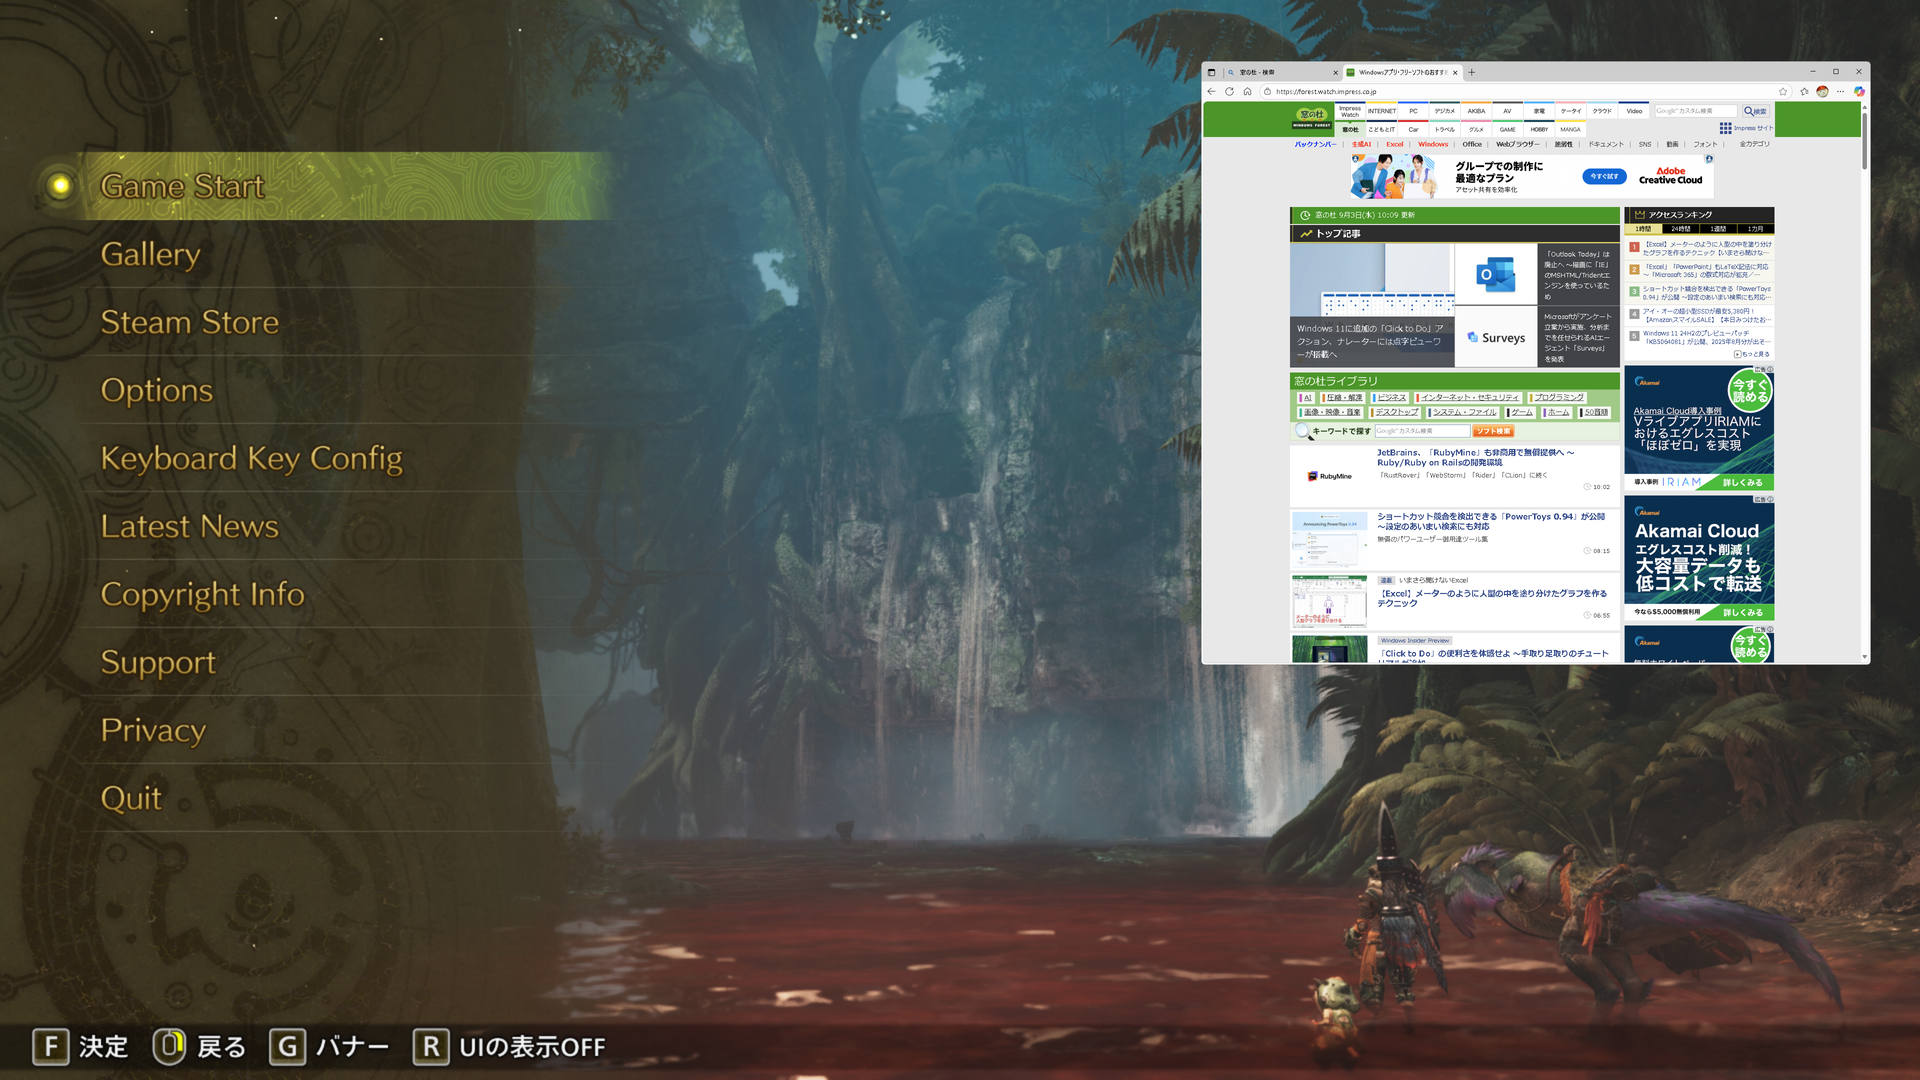This screenshot has width=1920, height=1080.
Task: Click the Copilot icon in Edge's toolbar
Action: click(x=1860, y=91)
